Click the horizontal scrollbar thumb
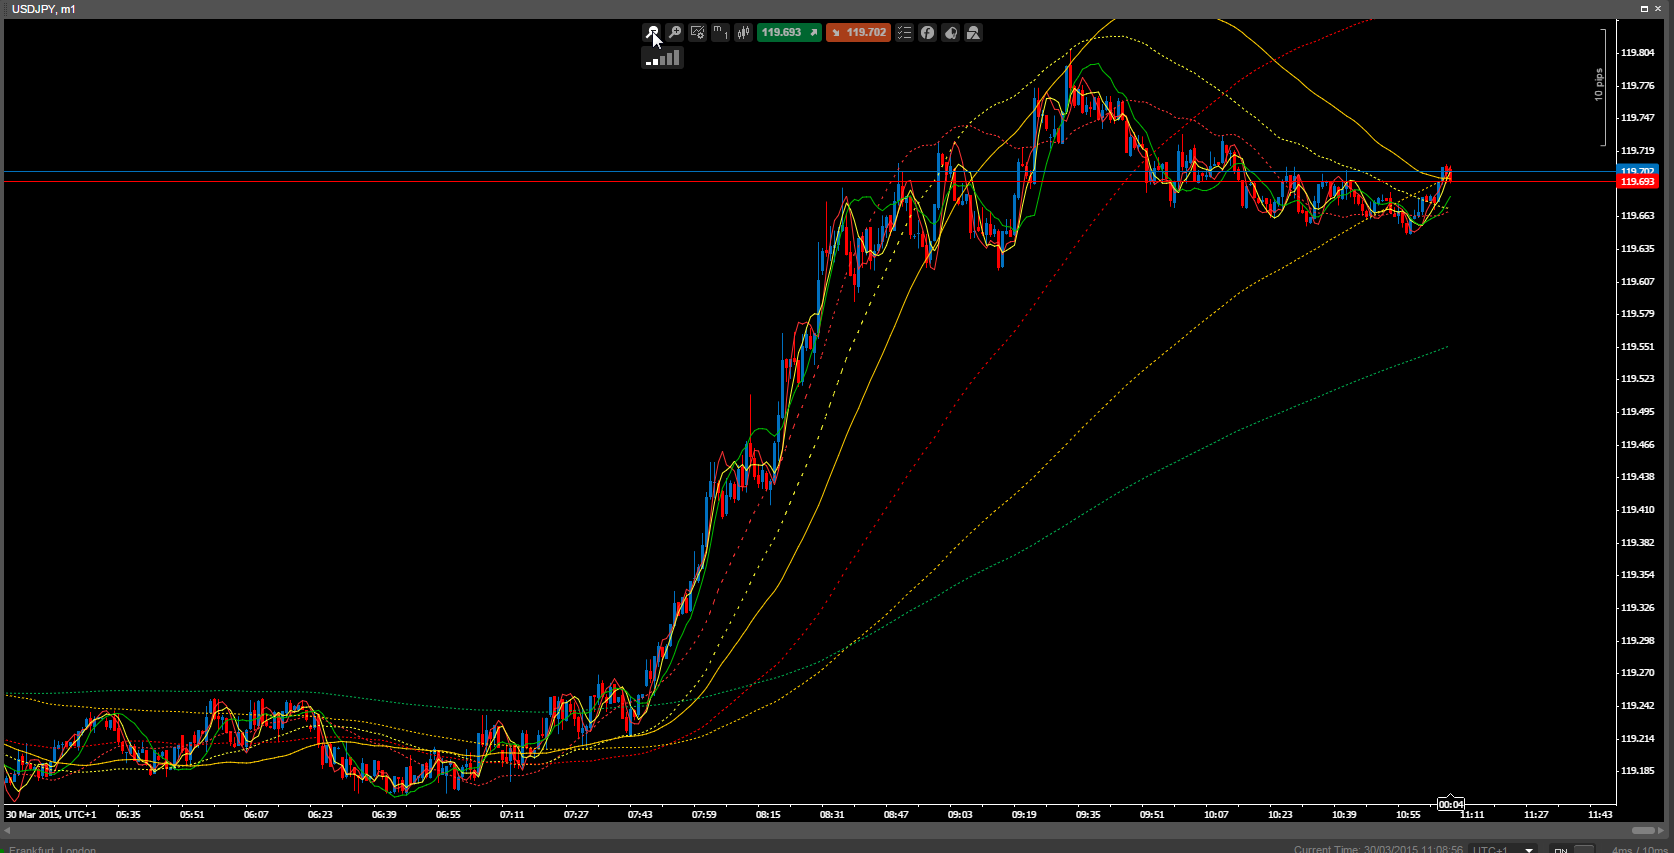Image resolution: width=1674 pixels, height=853 pixels. click(1643, 830)
